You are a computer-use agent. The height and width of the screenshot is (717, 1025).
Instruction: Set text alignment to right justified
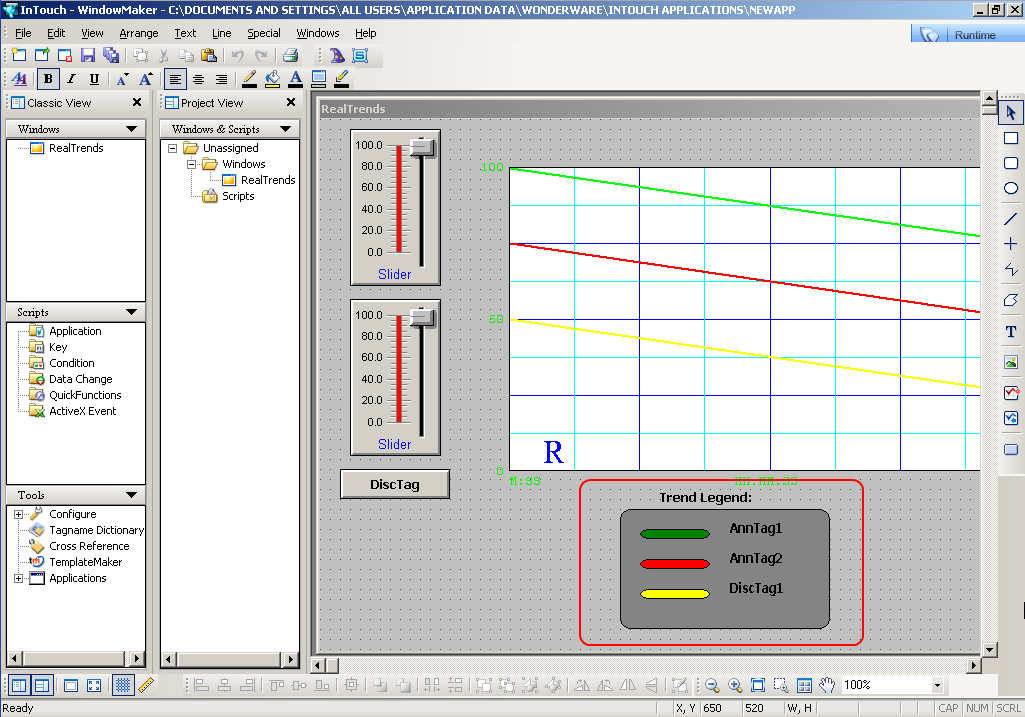point(222,79)
